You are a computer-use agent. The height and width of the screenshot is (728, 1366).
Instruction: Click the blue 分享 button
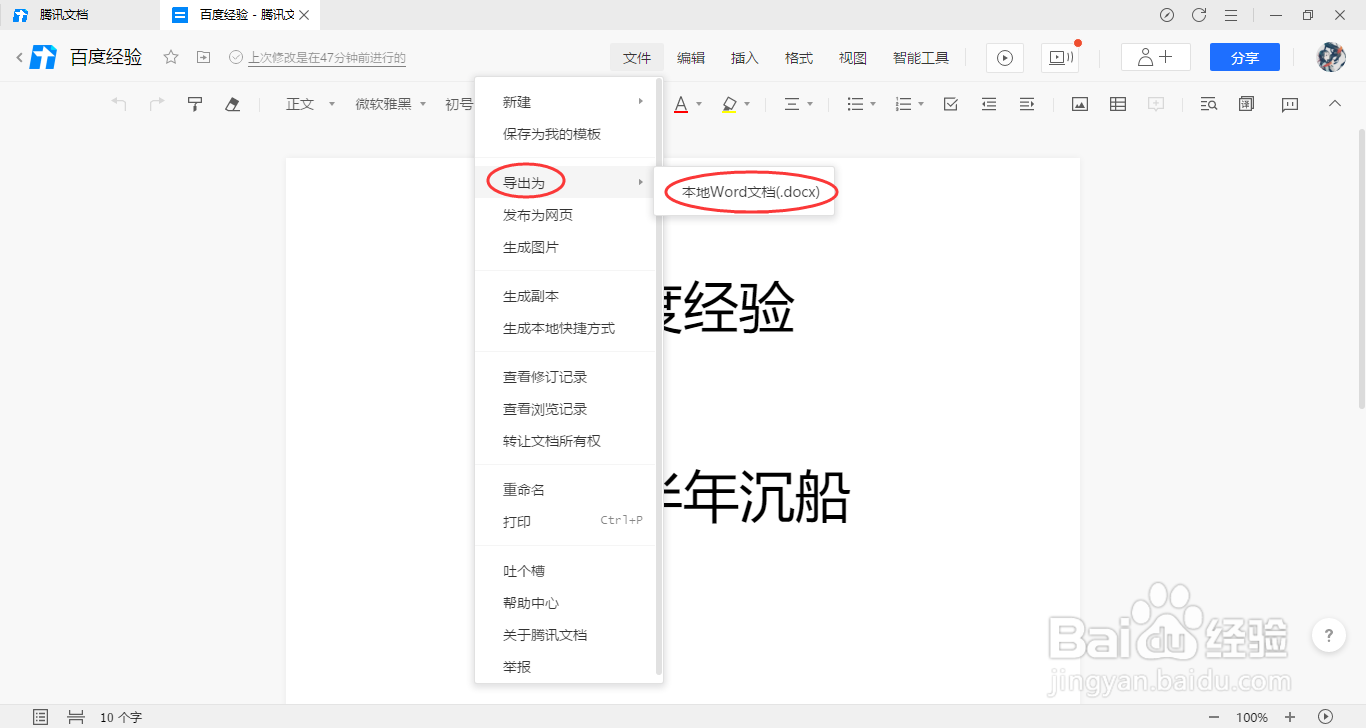click(1245, 58)
